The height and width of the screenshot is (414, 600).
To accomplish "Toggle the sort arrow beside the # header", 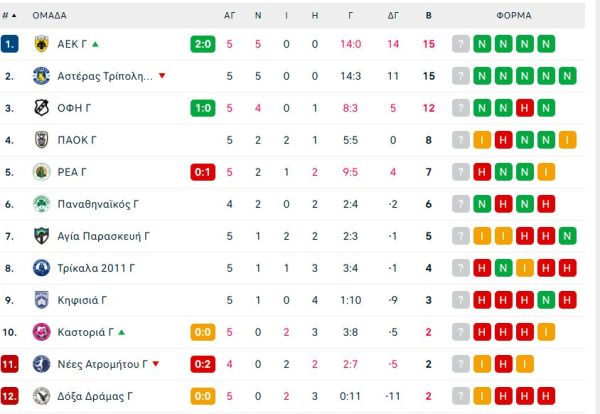I will 17,16.
